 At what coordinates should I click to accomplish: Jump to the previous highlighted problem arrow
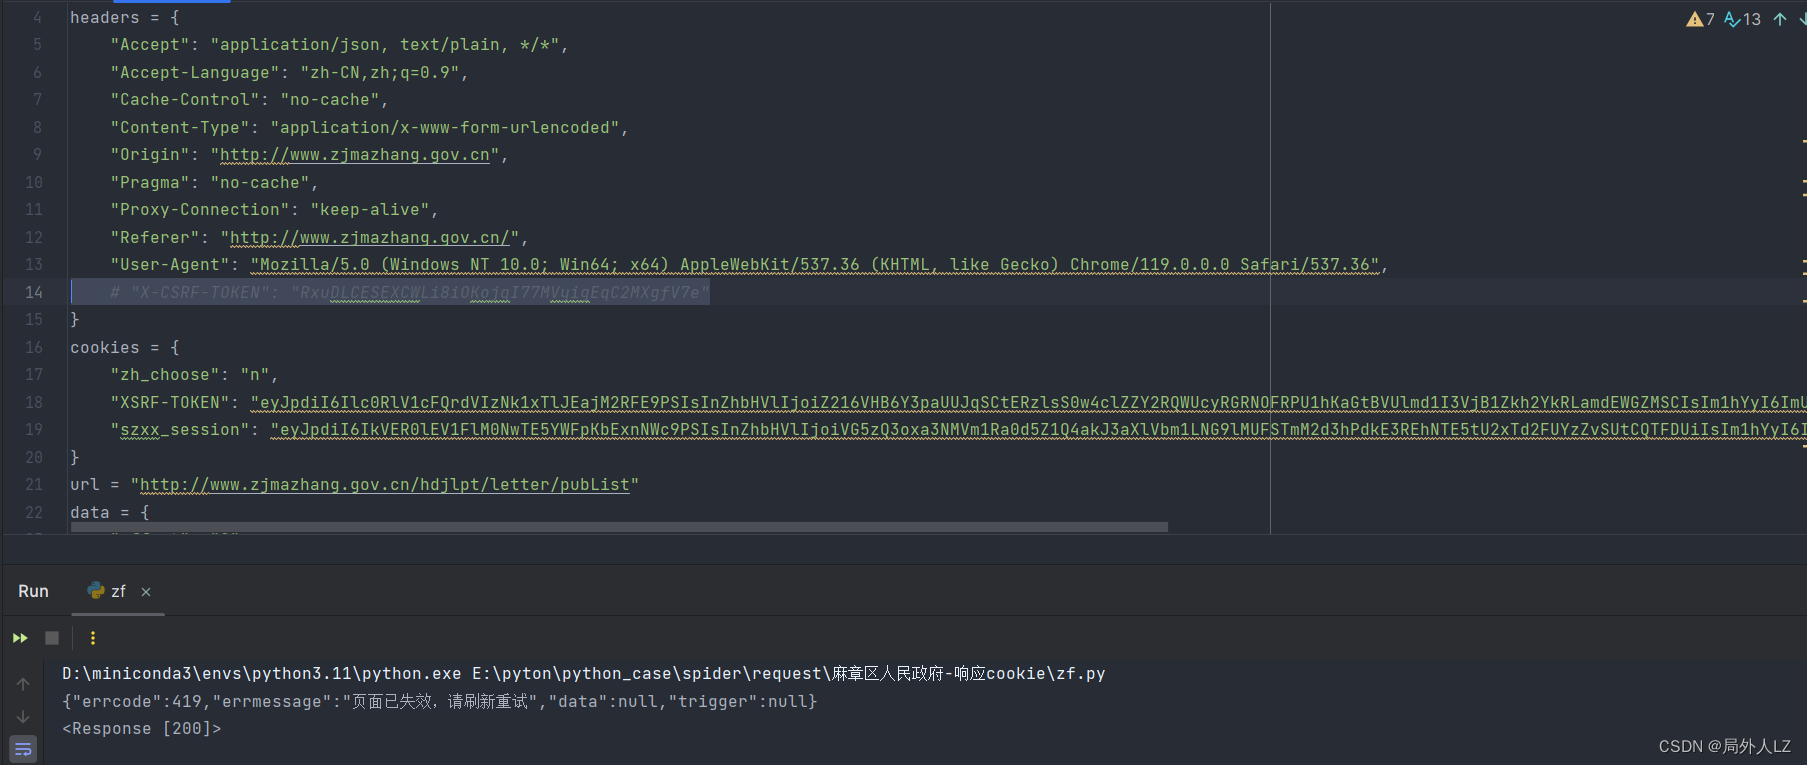1780,19
